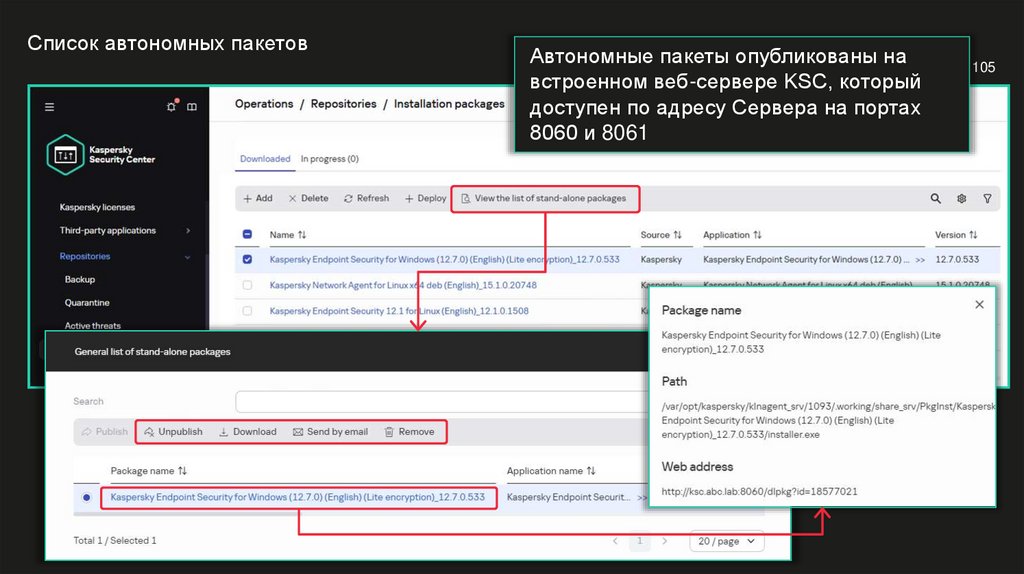Open the 20 / page dropdown
This screenshot has height=574, width=1024.
tap(726, 541)
